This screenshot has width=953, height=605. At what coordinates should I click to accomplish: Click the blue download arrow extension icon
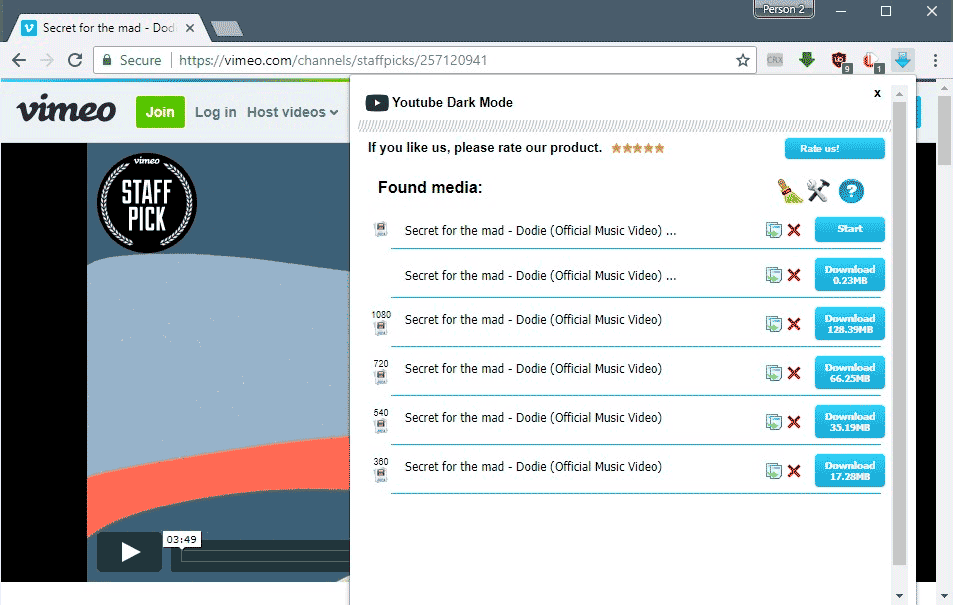point(903,61)
